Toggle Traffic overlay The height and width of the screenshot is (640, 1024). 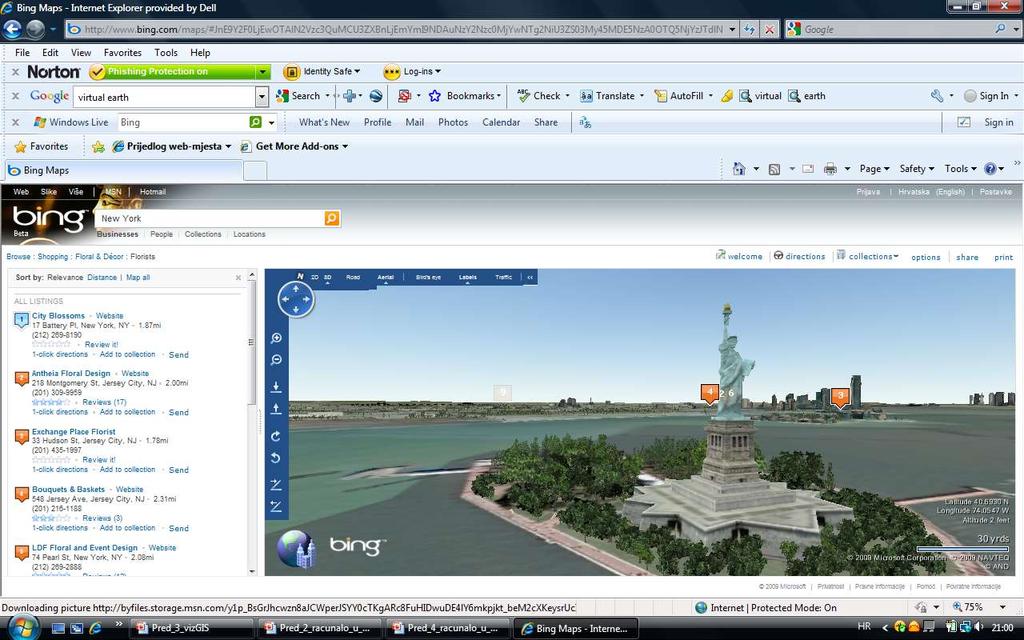[x=504, y=278]
